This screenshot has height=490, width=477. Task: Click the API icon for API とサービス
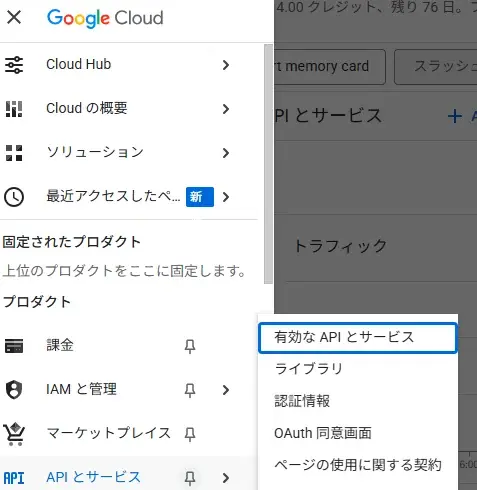(x=14, y=478)
